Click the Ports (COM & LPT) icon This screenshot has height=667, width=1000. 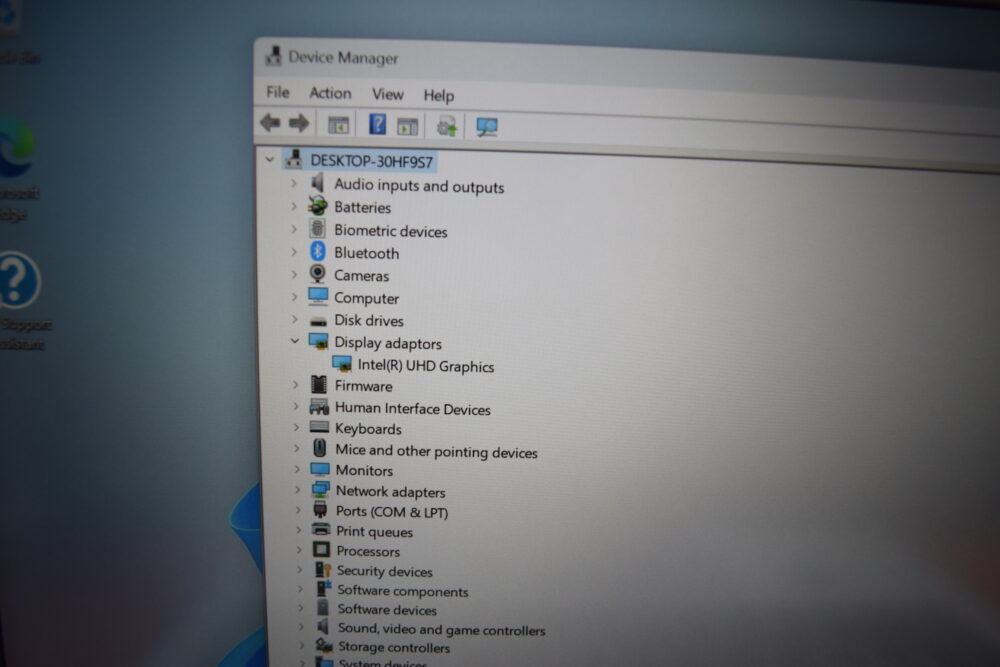tap(320, 509)
